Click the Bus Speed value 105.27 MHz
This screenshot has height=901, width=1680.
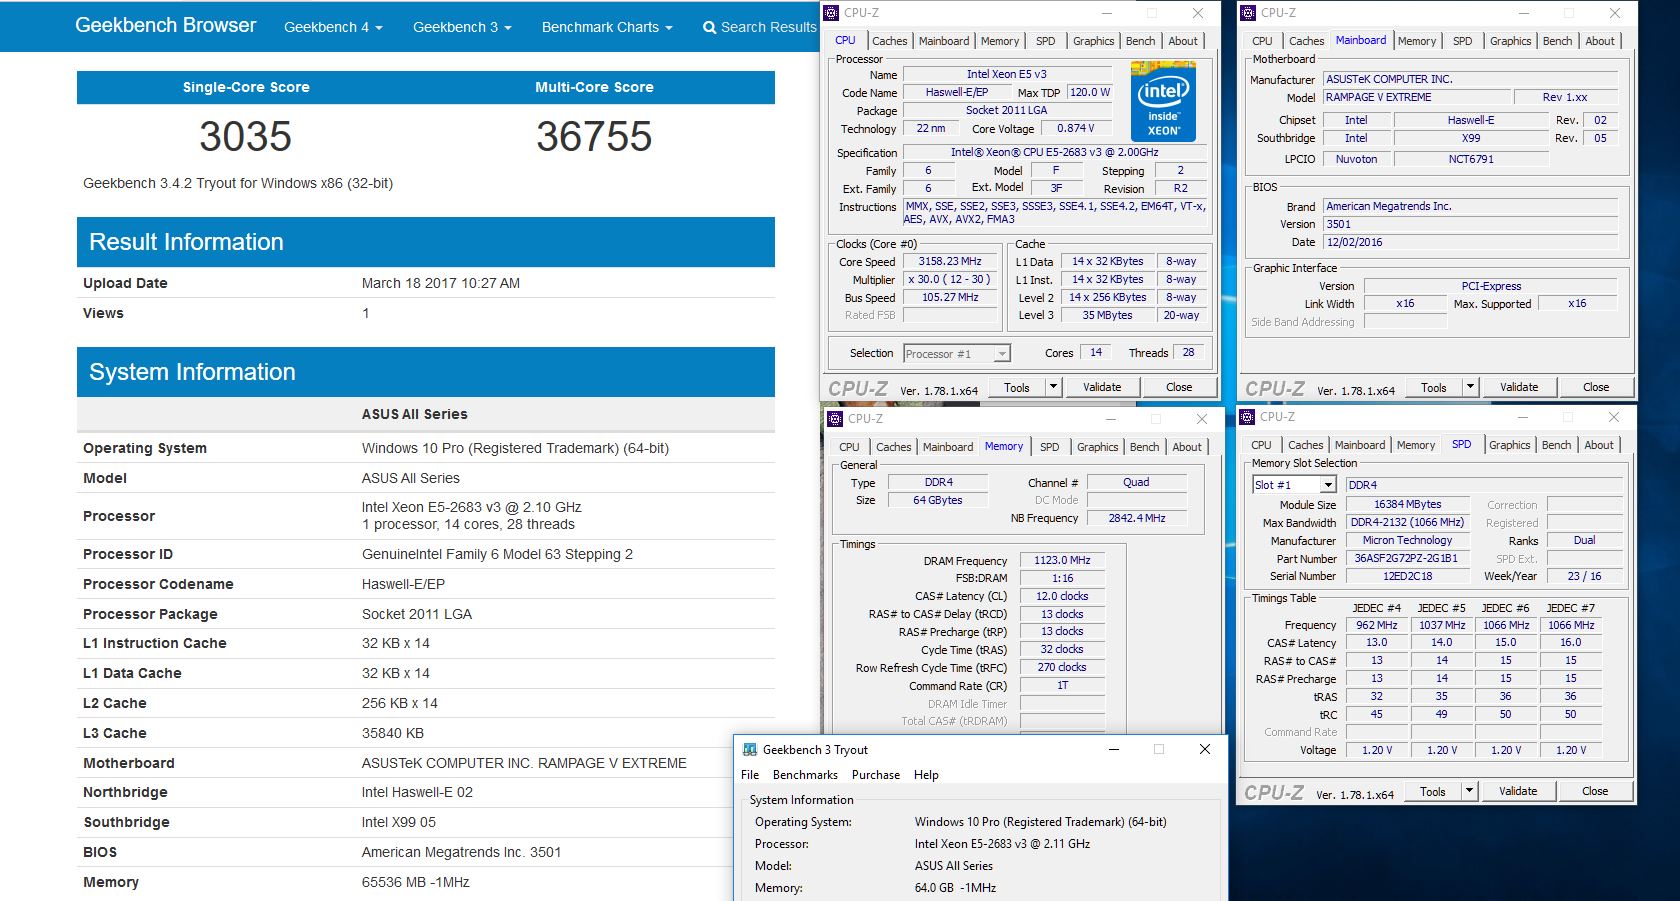tap(950, 297)
